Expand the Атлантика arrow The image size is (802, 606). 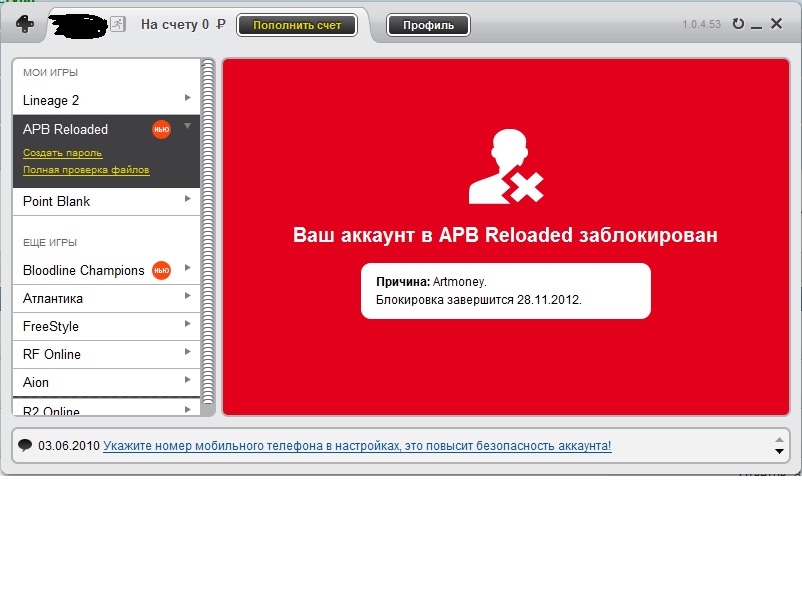188,296
